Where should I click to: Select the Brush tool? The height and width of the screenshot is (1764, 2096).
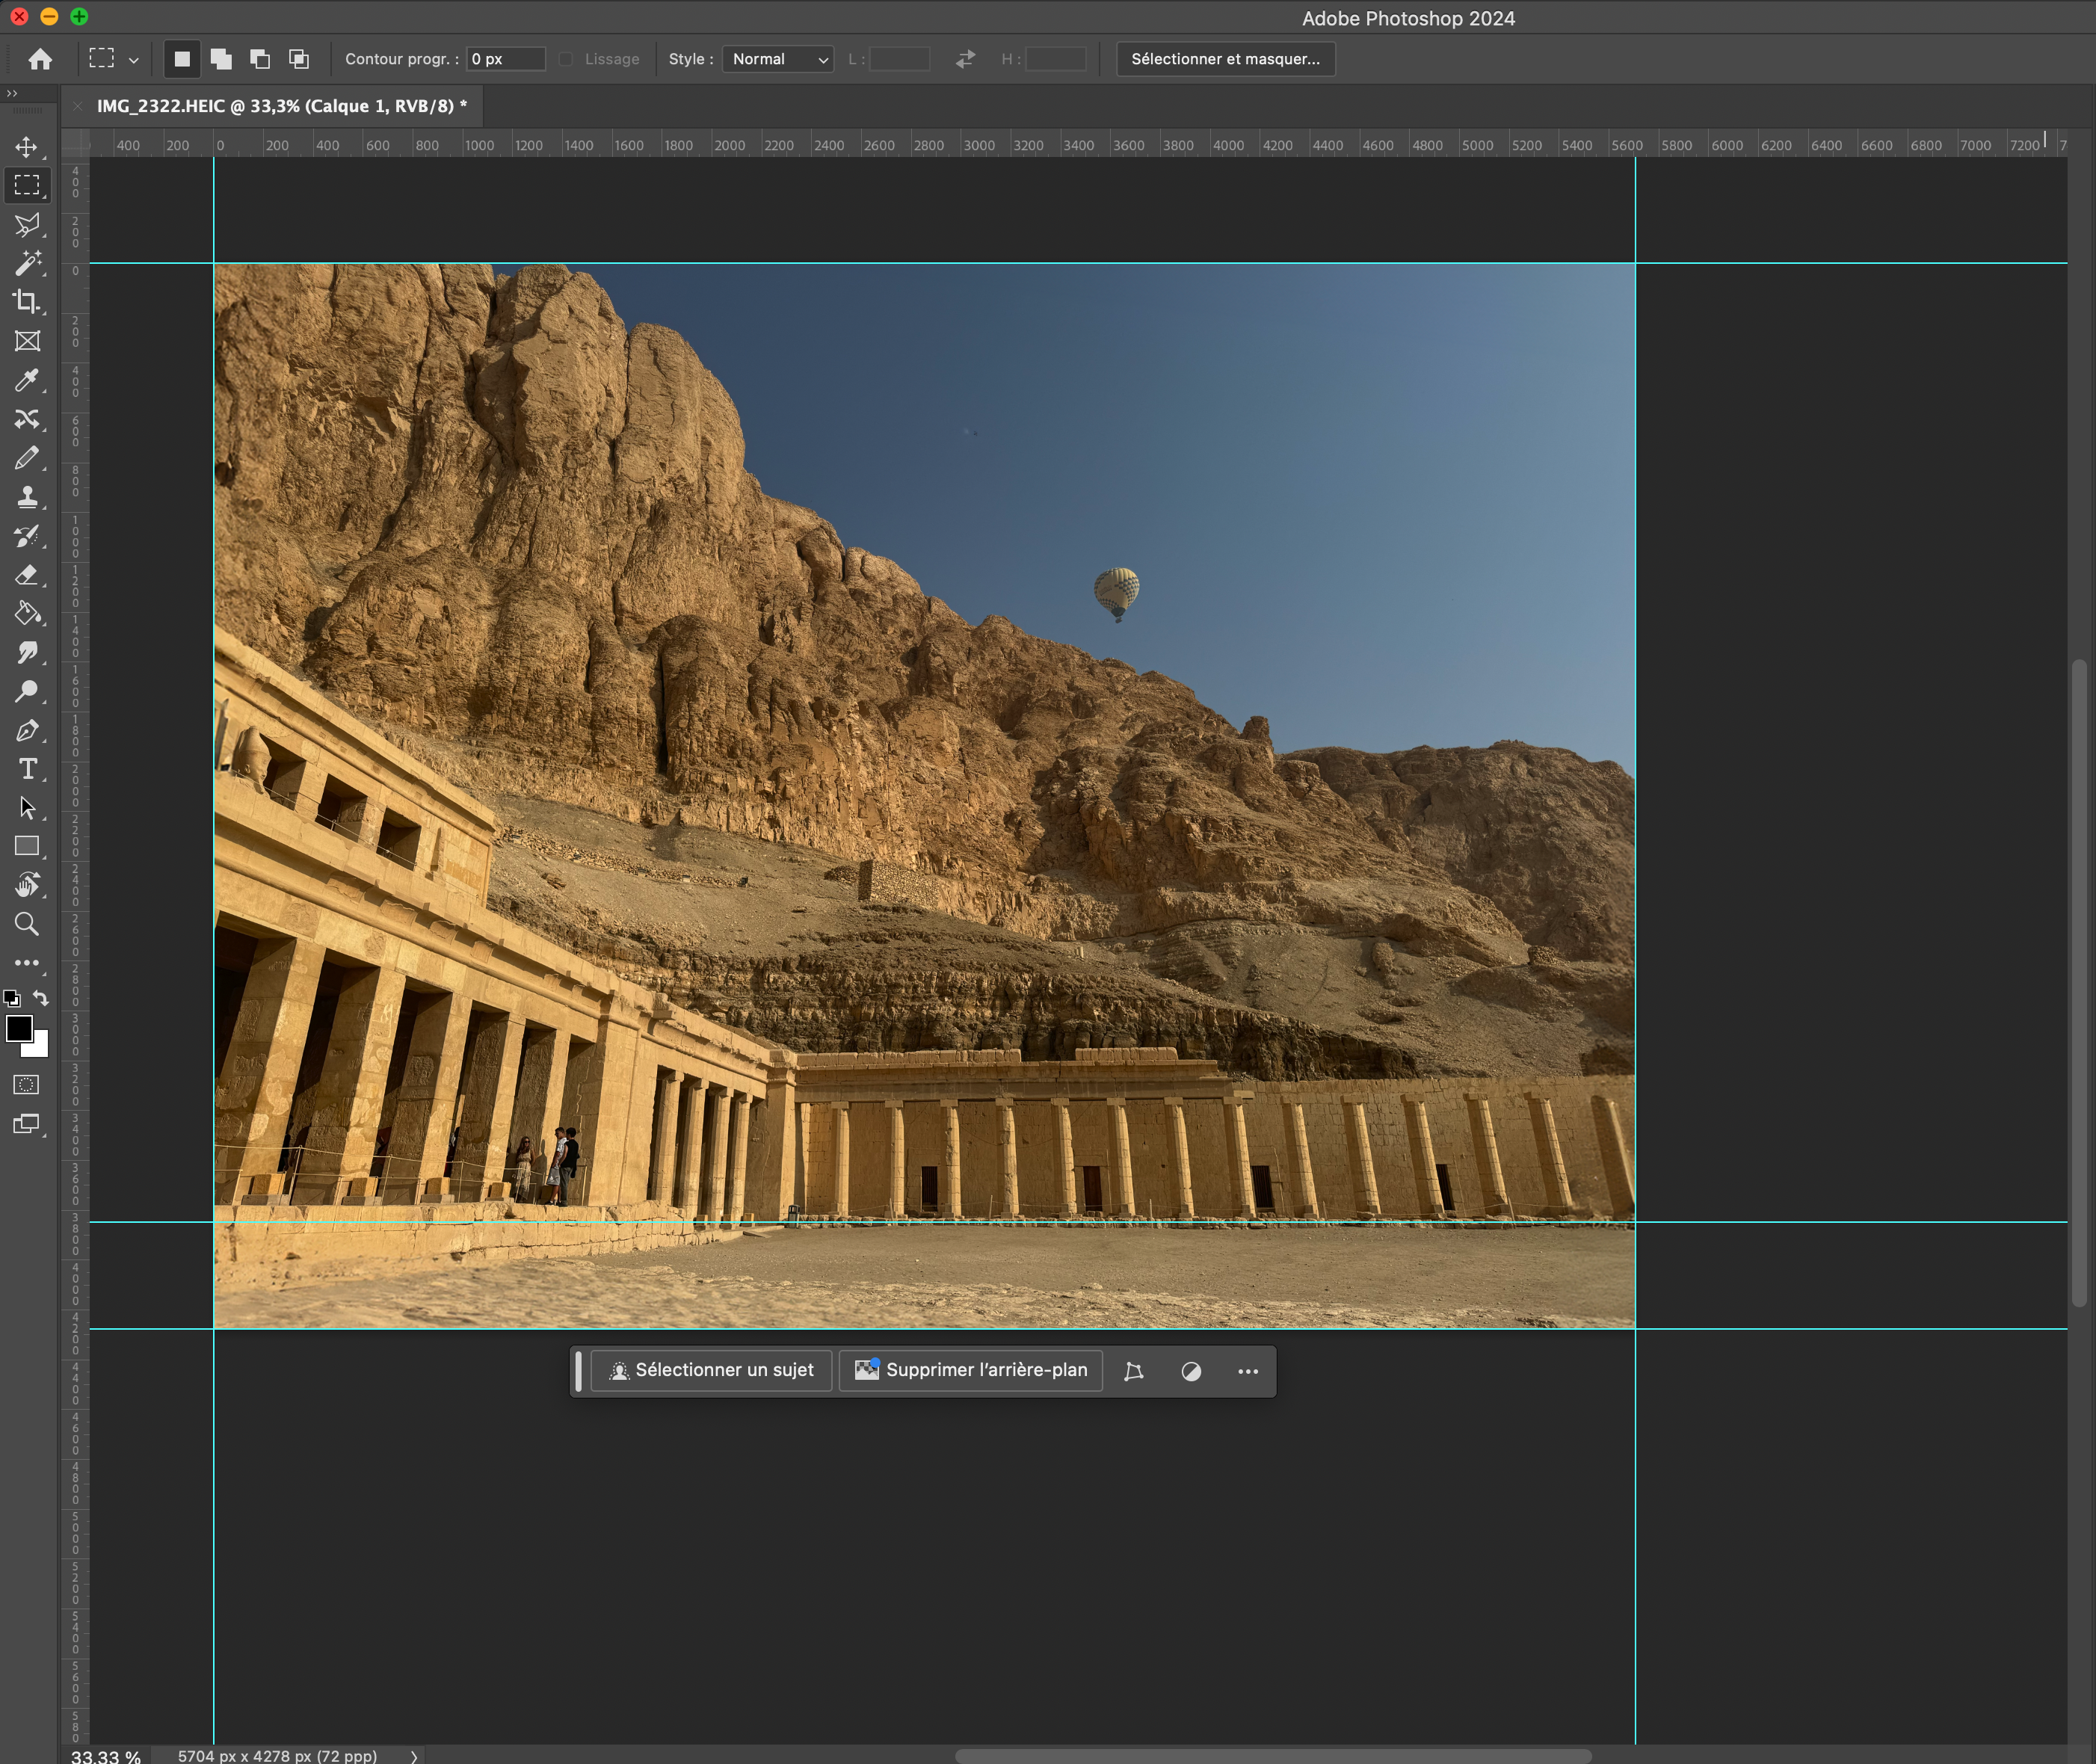pyautogui.click(x=27, y=458)
